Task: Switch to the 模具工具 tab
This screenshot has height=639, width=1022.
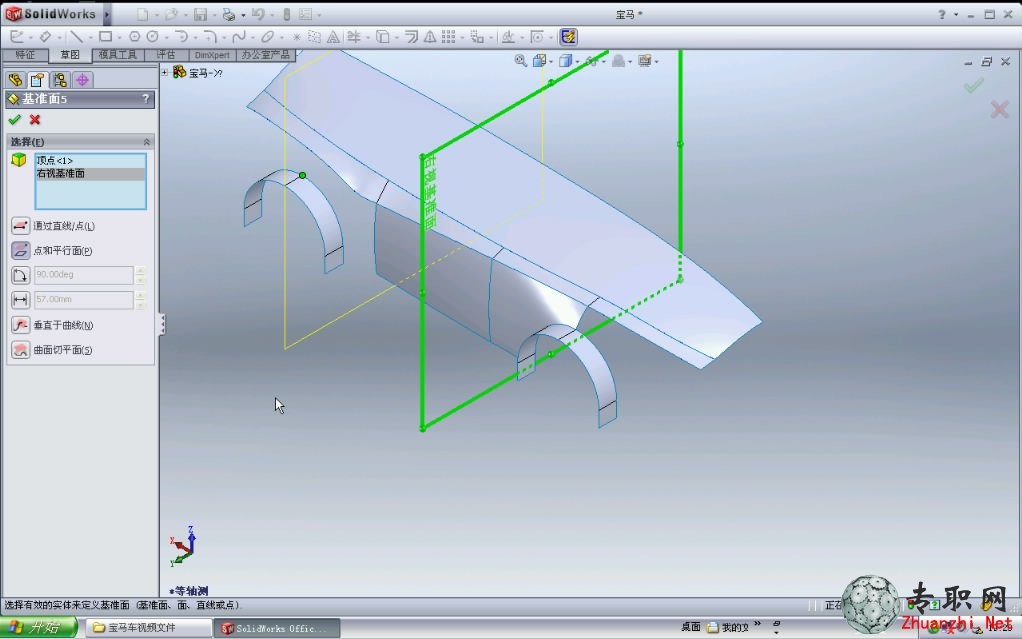Action: tap(118, 55)
